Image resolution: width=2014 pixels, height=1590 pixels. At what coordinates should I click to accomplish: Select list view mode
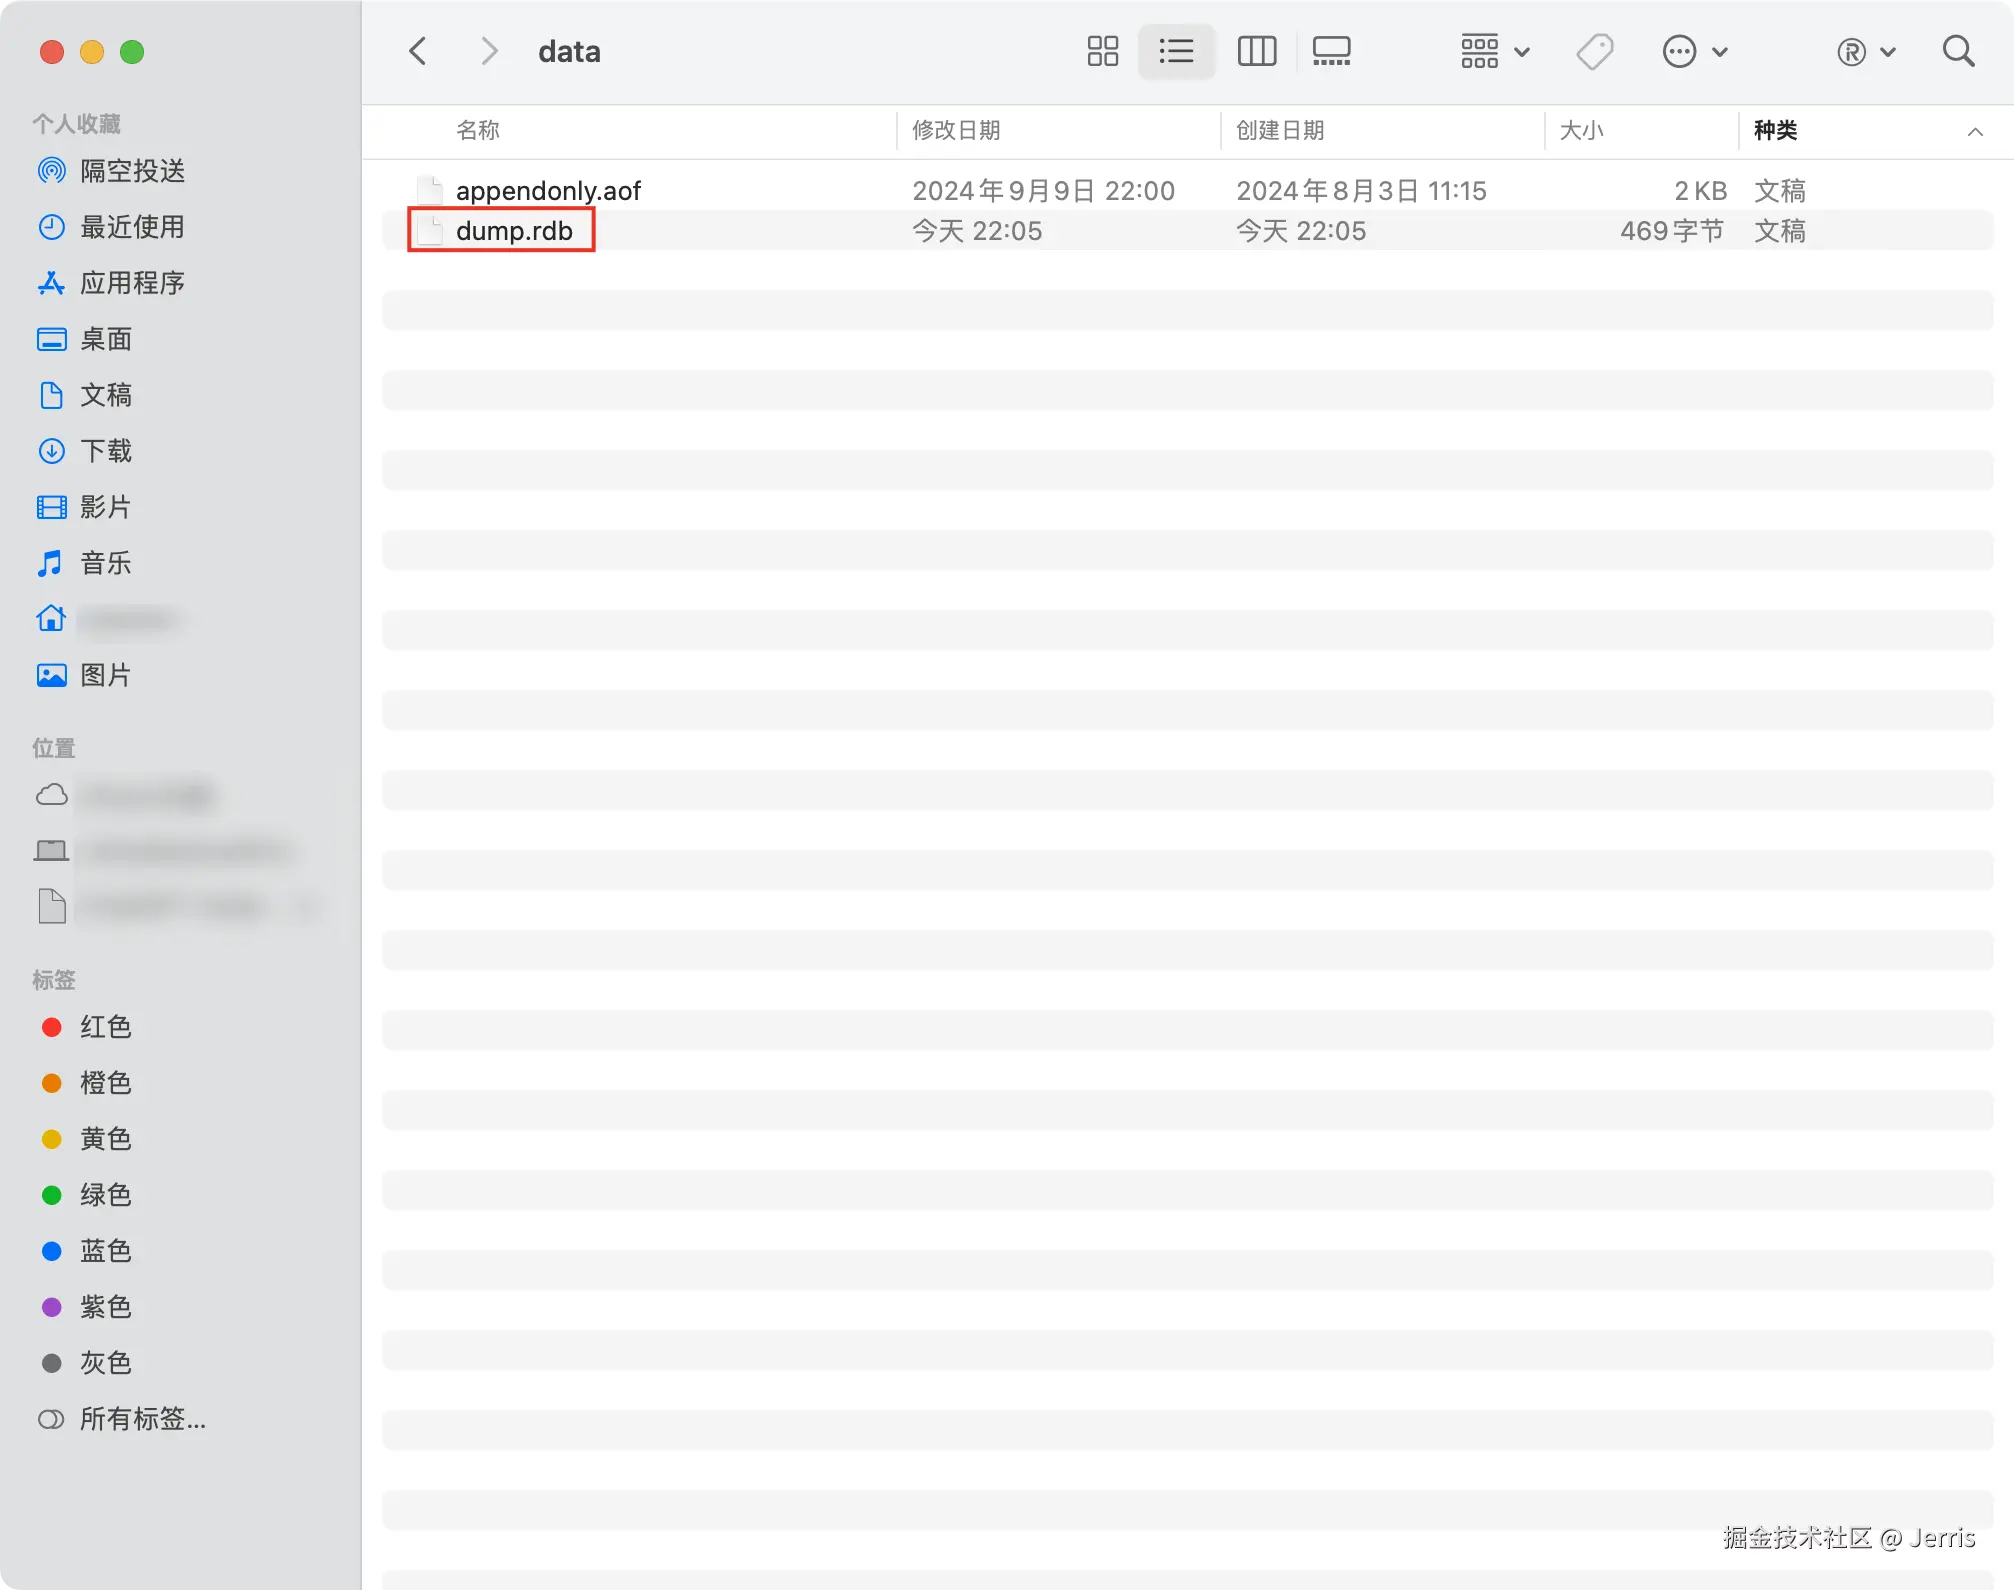pyautogui.click(x=1176, y=51)
